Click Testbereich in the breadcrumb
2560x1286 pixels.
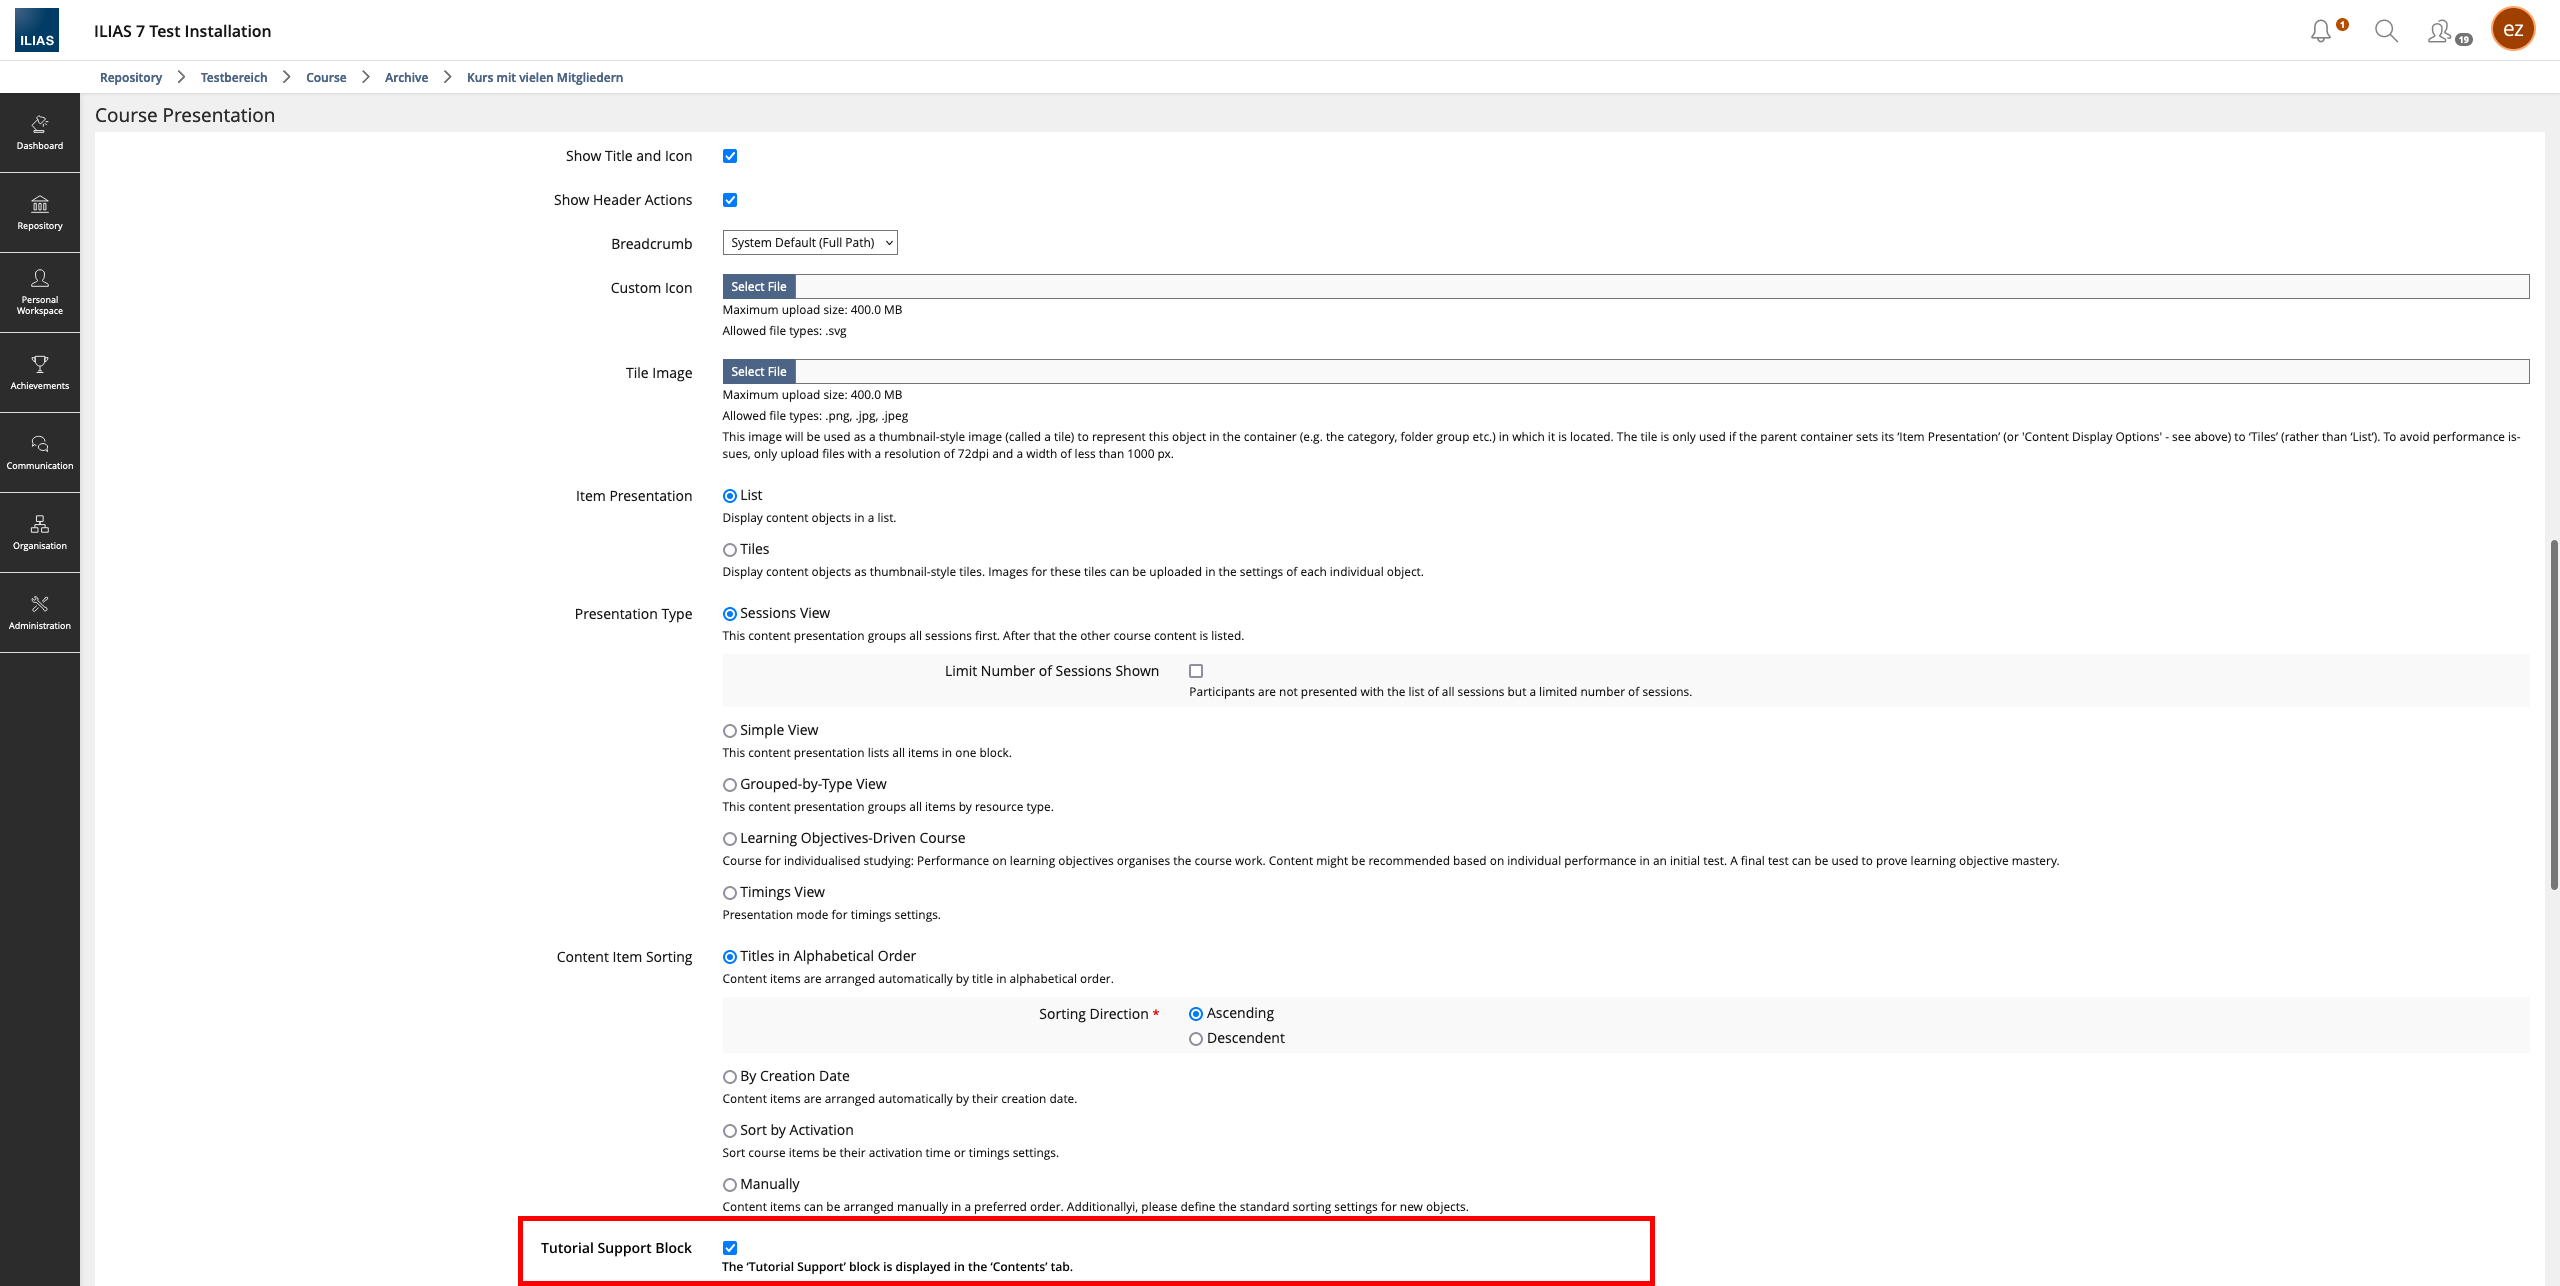click(x=233, y=77)
